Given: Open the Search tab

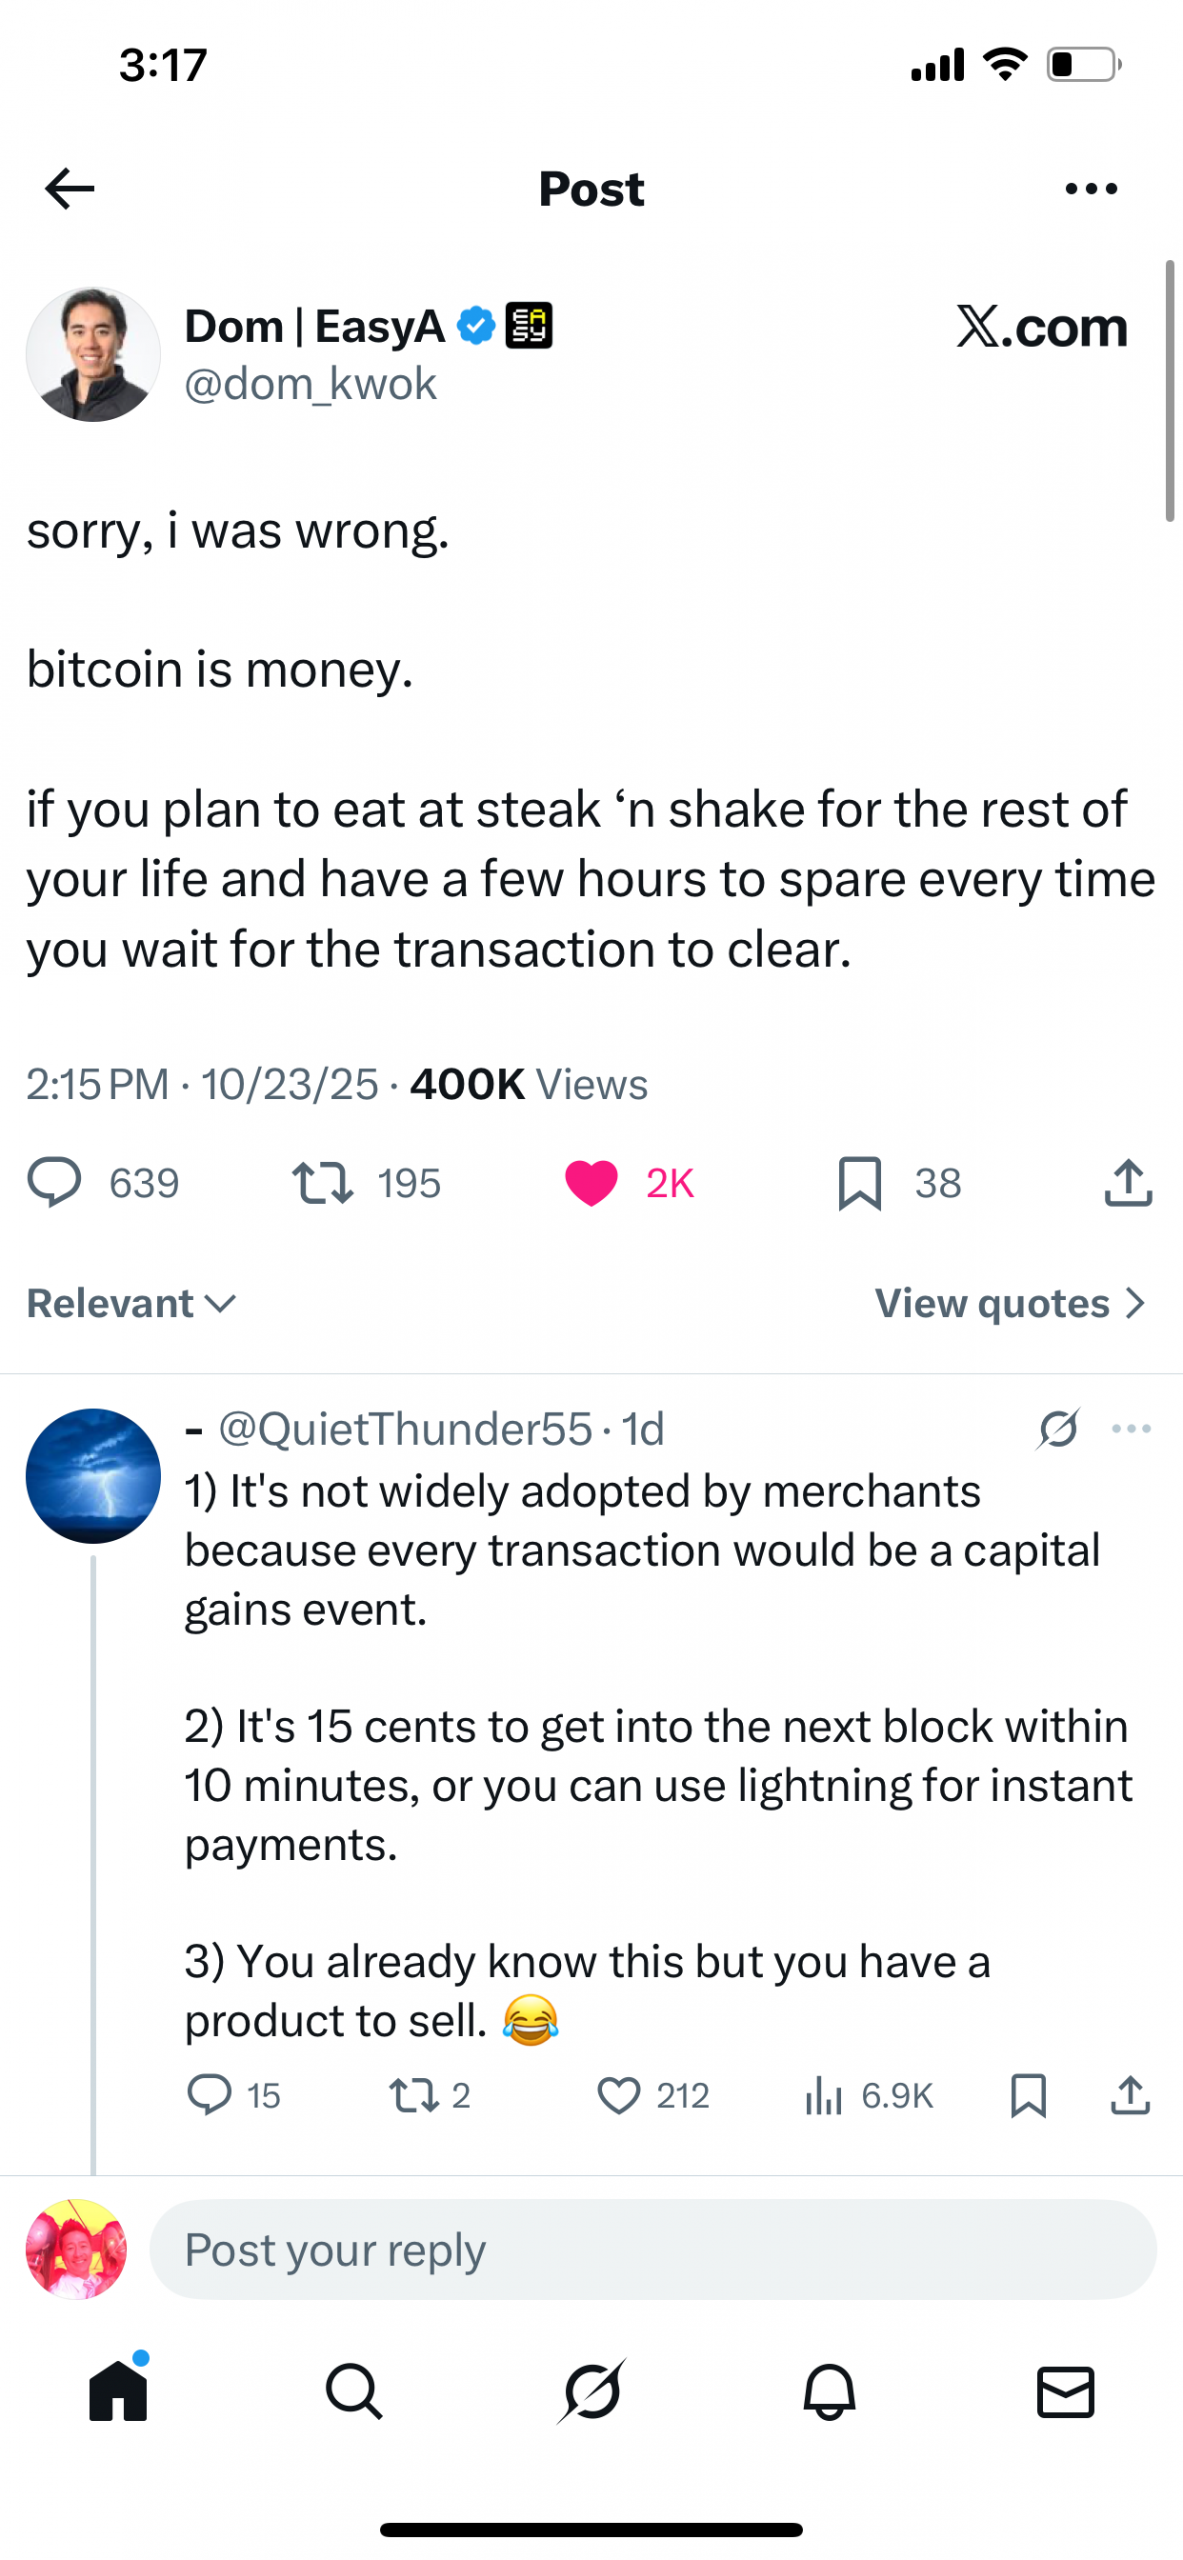Looking at the screenshot, I should (x=354, y=2392).
